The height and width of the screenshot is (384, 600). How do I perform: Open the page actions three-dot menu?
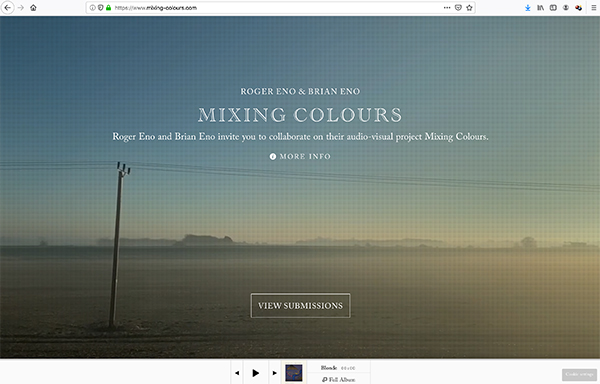447,8
